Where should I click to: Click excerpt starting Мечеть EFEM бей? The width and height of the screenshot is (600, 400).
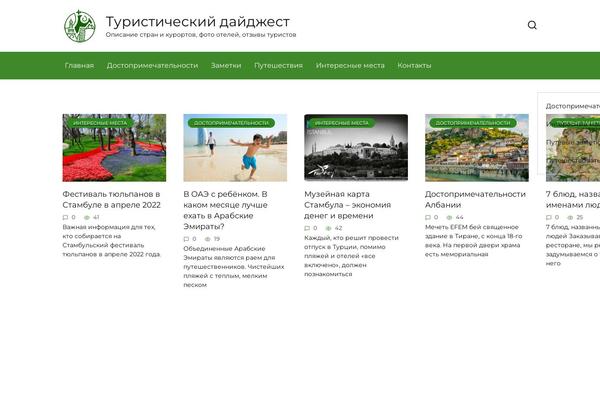[x=474, y=241]
